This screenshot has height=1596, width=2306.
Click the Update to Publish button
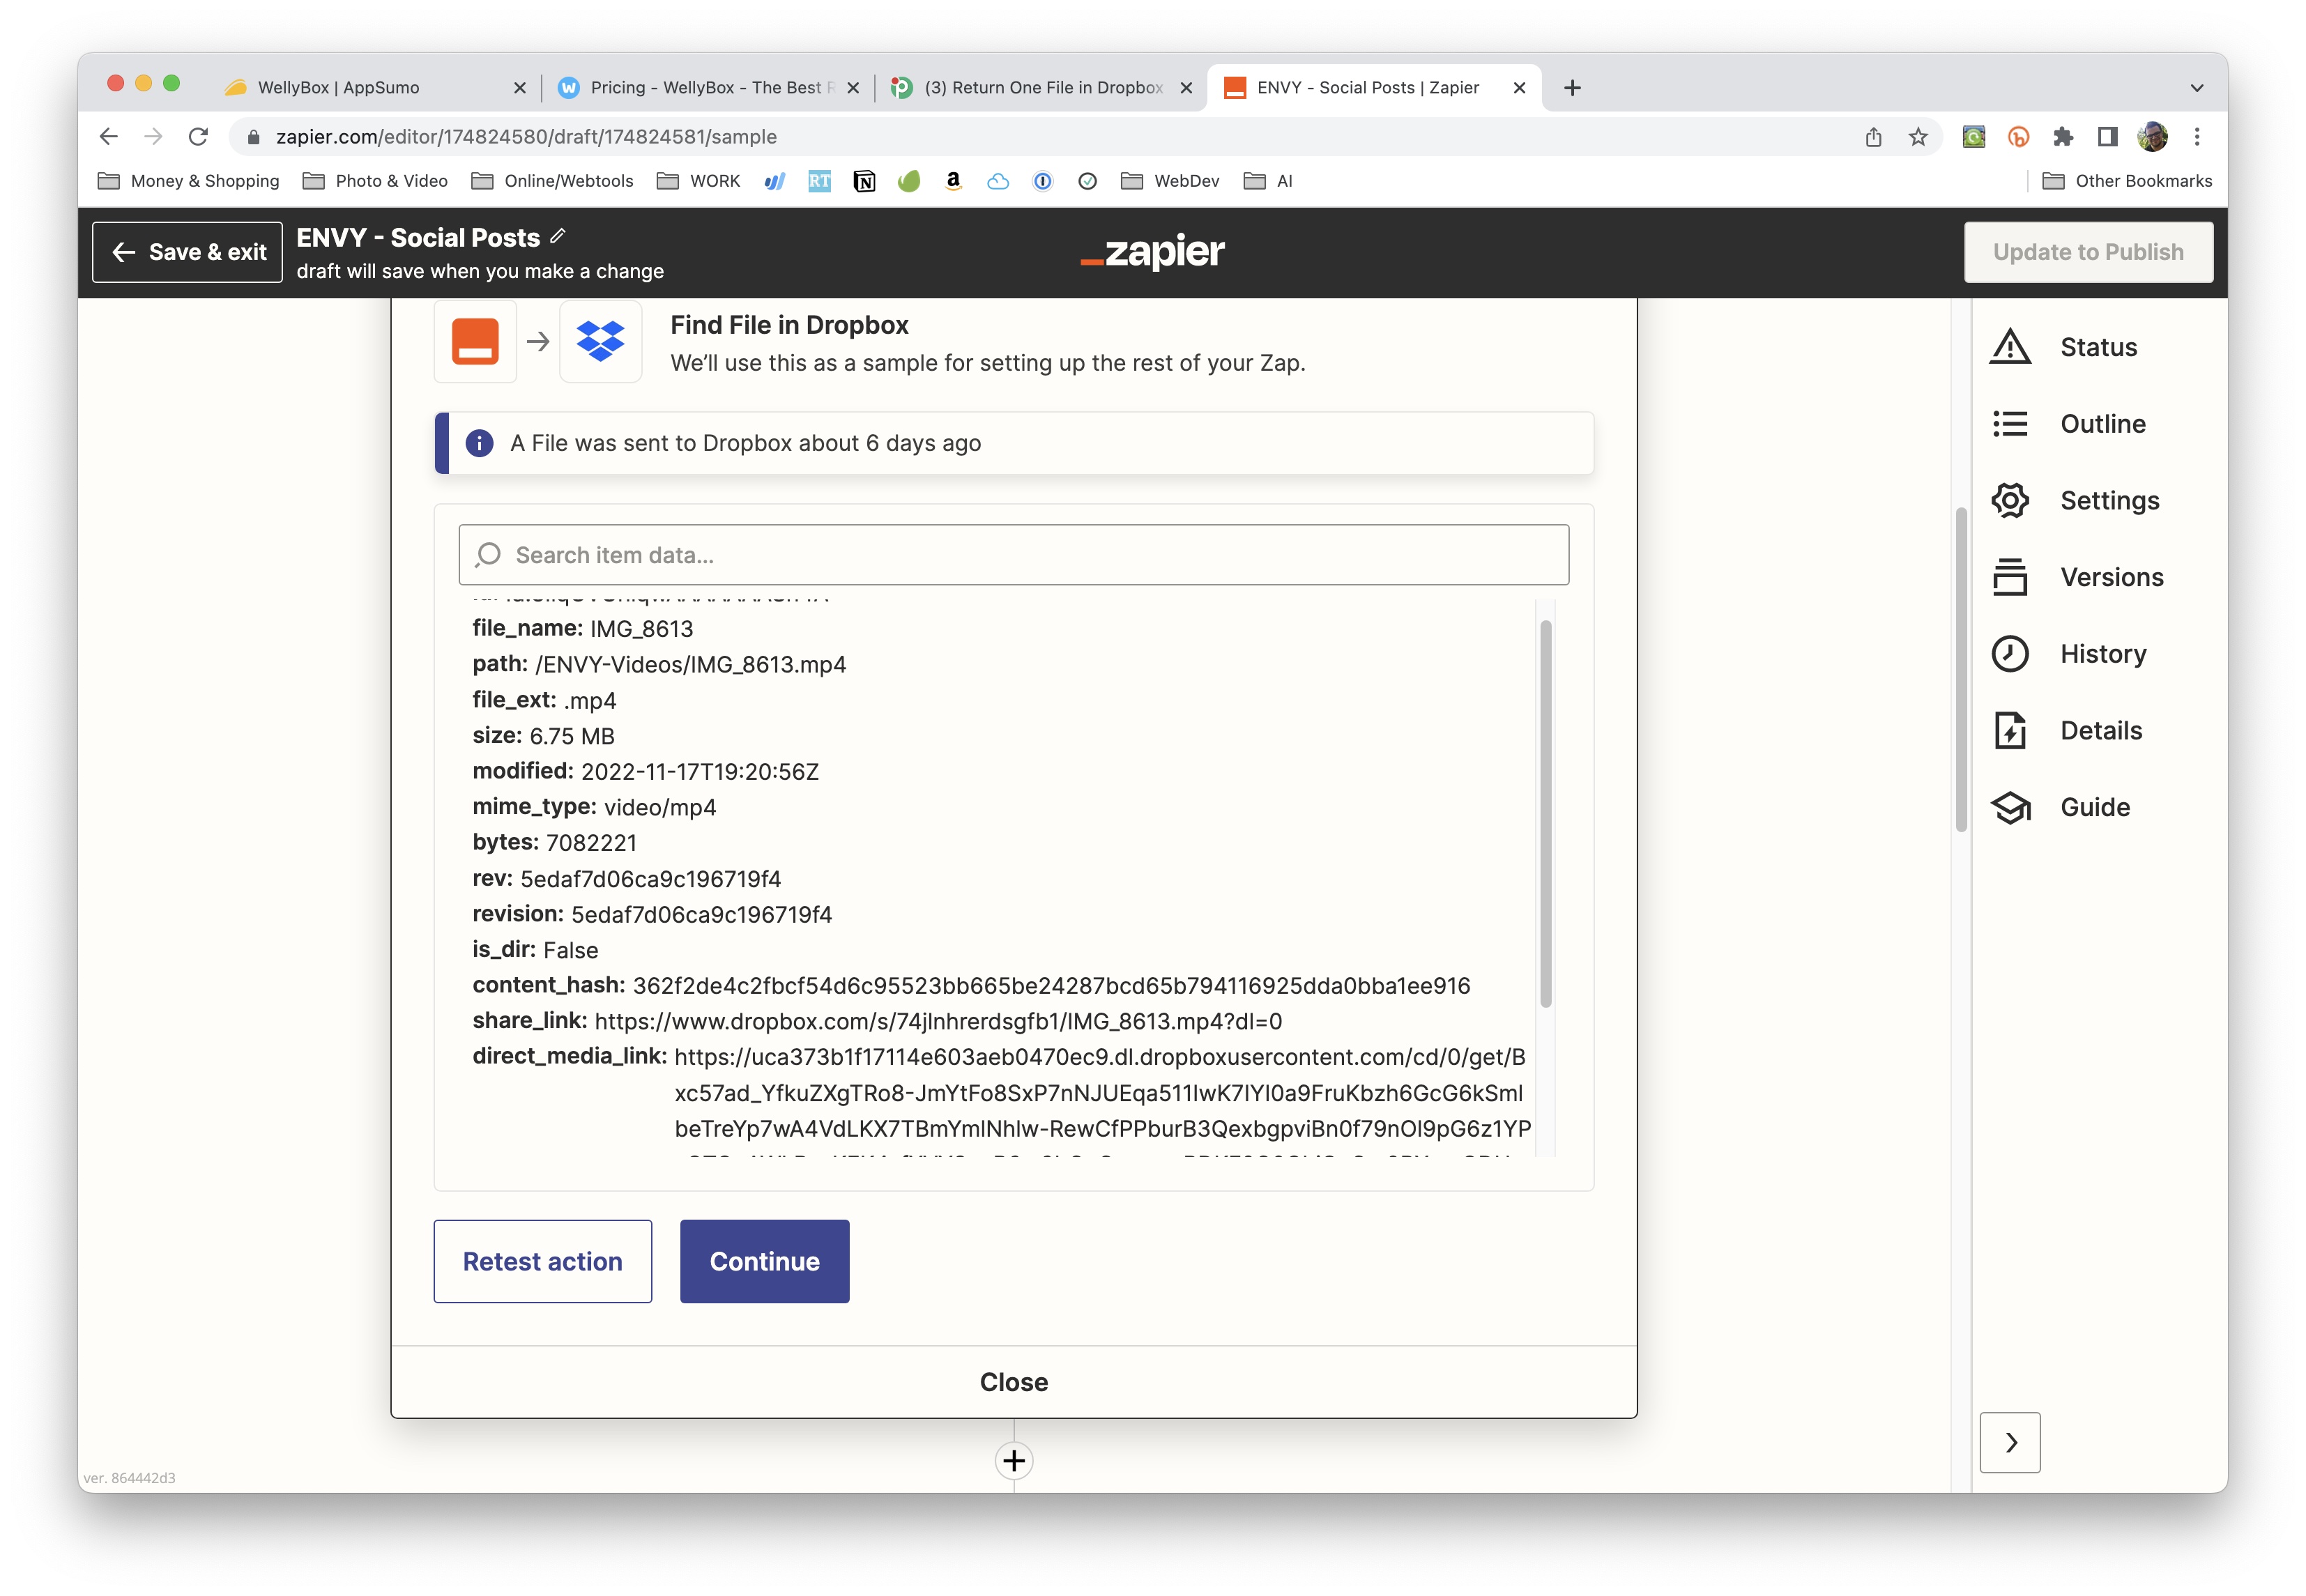click(2088, 252)
